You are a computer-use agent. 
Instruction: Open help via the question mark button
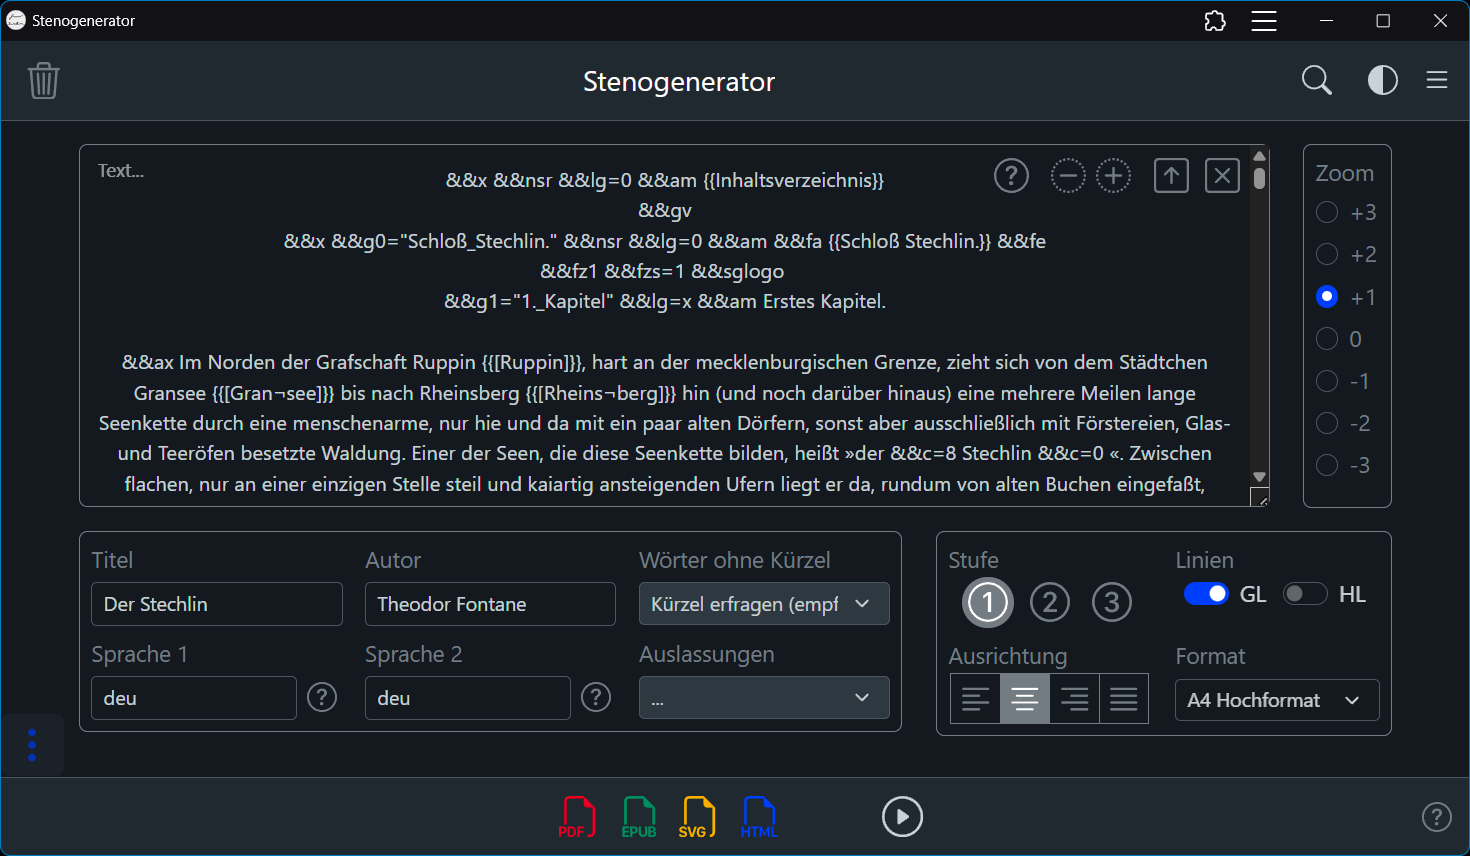[x=1437, y=817]
